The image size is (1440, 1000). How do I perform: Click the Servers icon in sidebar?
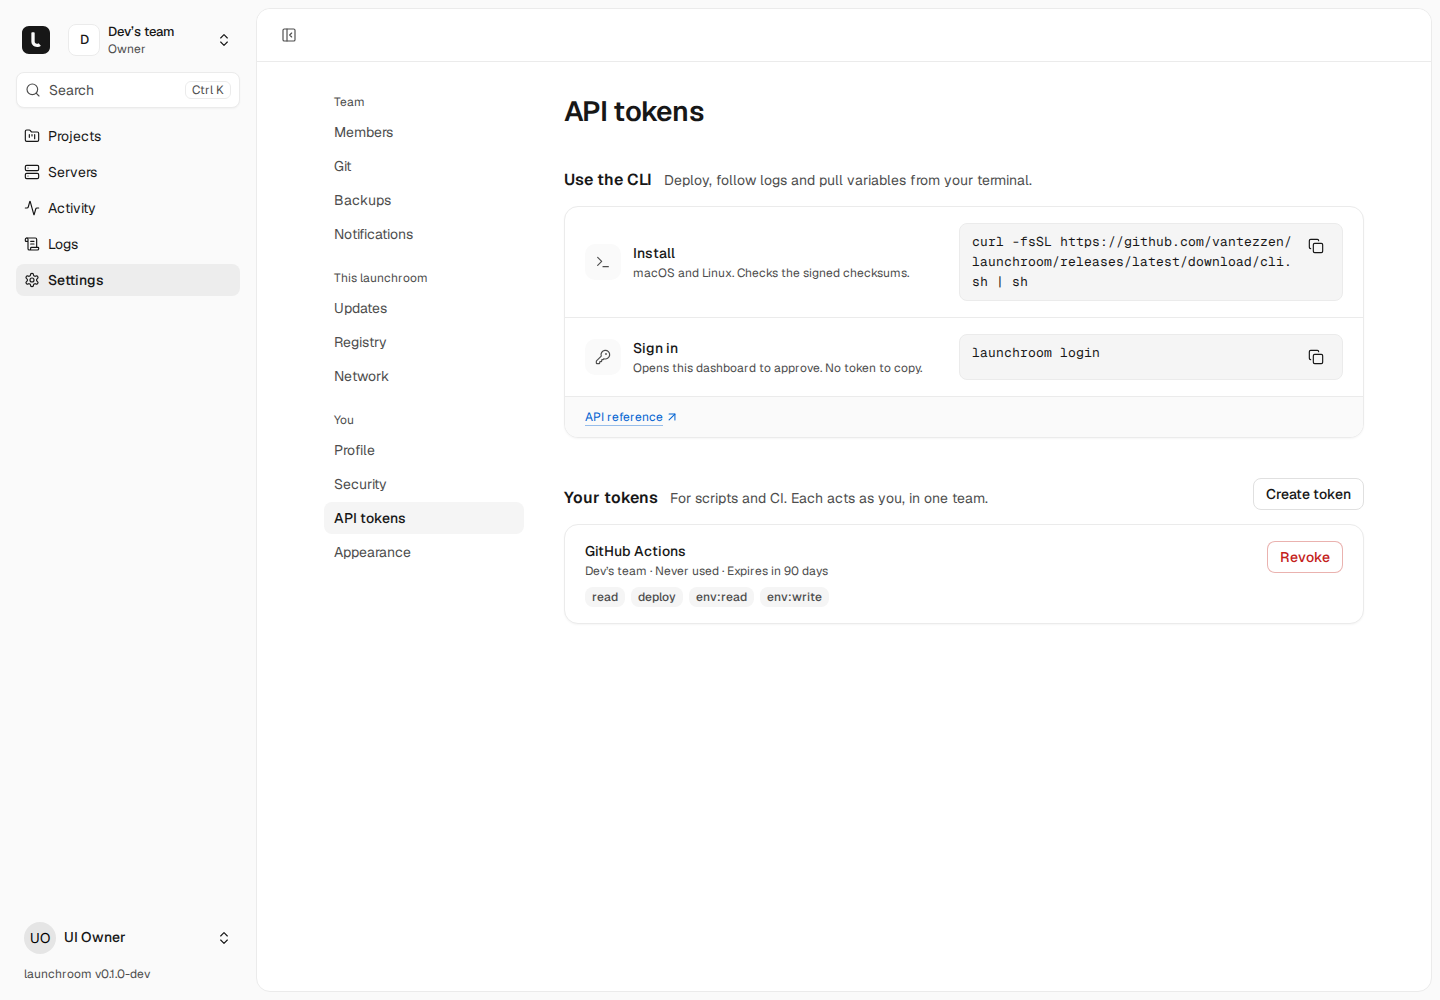(32, 172)
